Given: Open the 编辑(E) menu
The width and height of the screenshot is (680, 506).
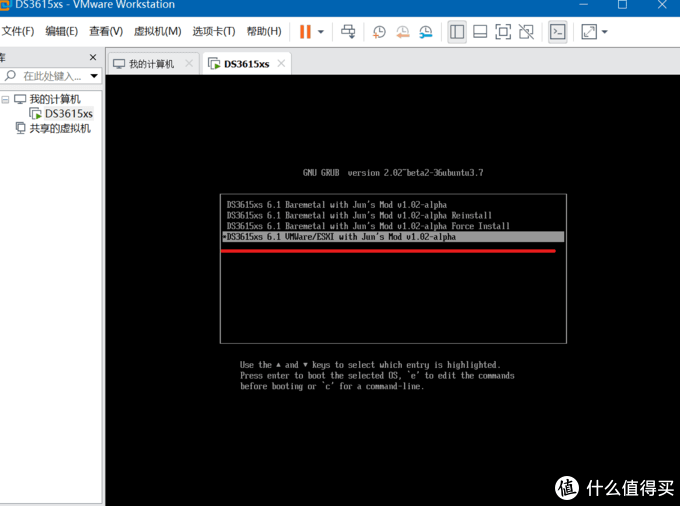Looking at the screenshot, I should (x=62, y=31).
